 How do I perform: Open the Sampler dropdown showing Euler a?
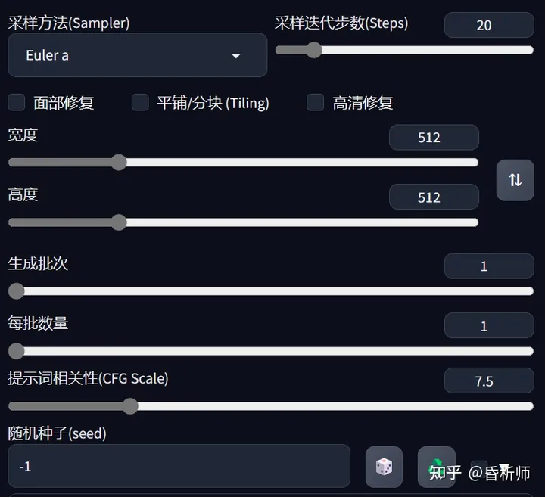point(138,55)
